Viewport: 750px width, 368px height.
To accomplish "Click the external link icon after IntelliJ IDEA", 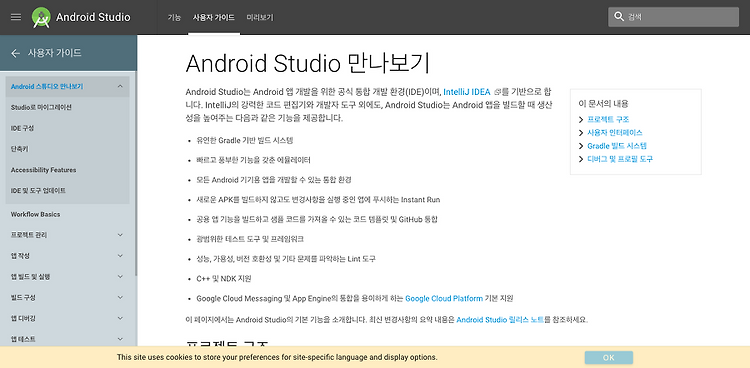I will tap(497, 91).
